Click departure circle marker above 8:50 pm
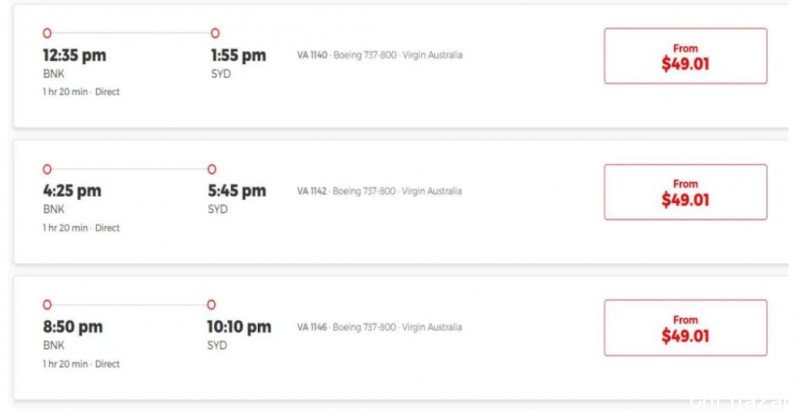This screenshot has height=412, width=800. pyautogui.click(x=47, y=304)
